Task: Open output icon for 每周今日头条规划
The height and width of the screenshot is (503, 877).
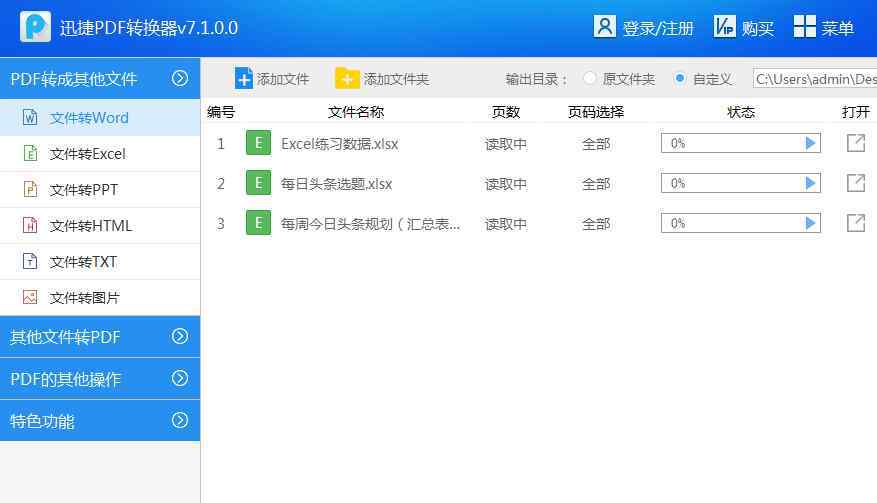Action: pos(856,223)
